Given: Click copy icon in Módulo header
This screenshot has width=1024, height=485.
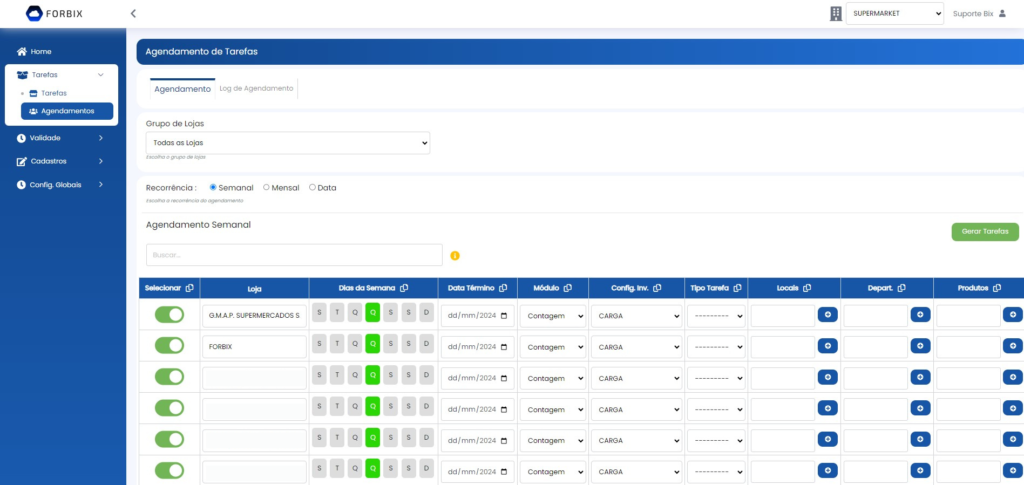Looking at the screenshot, I should click(x=568, y=288).
